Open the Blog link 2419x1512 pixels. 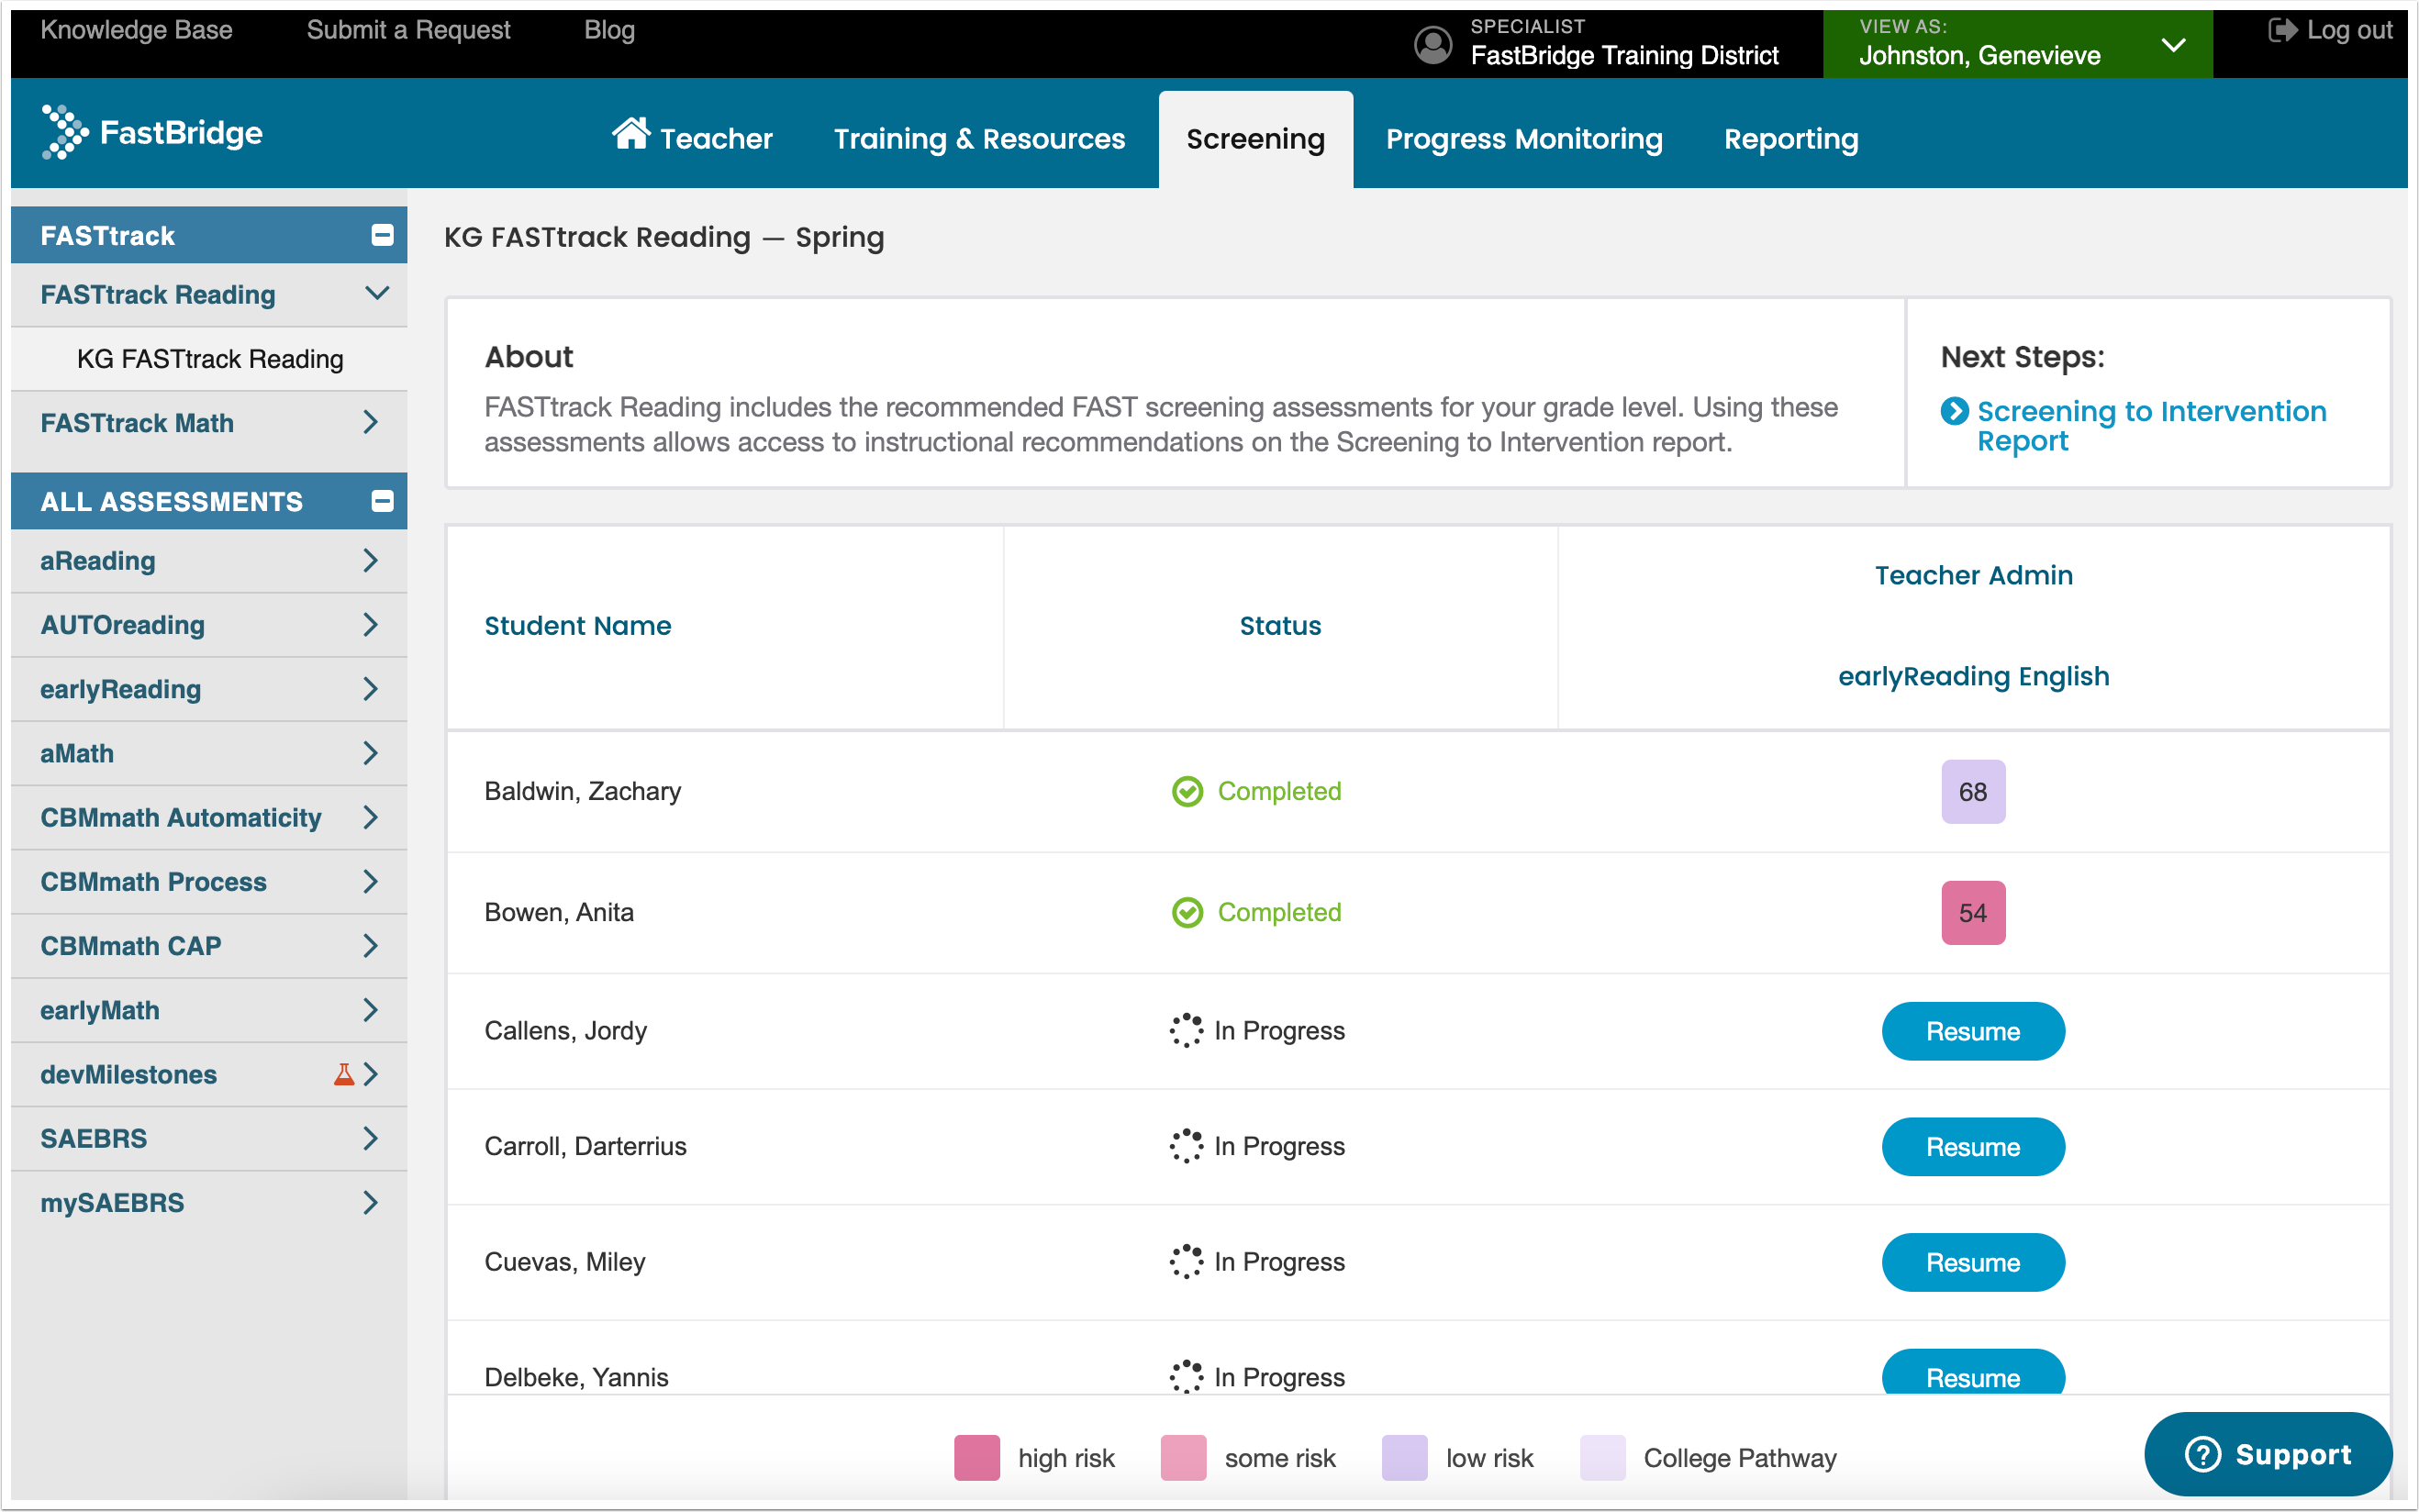609,30
